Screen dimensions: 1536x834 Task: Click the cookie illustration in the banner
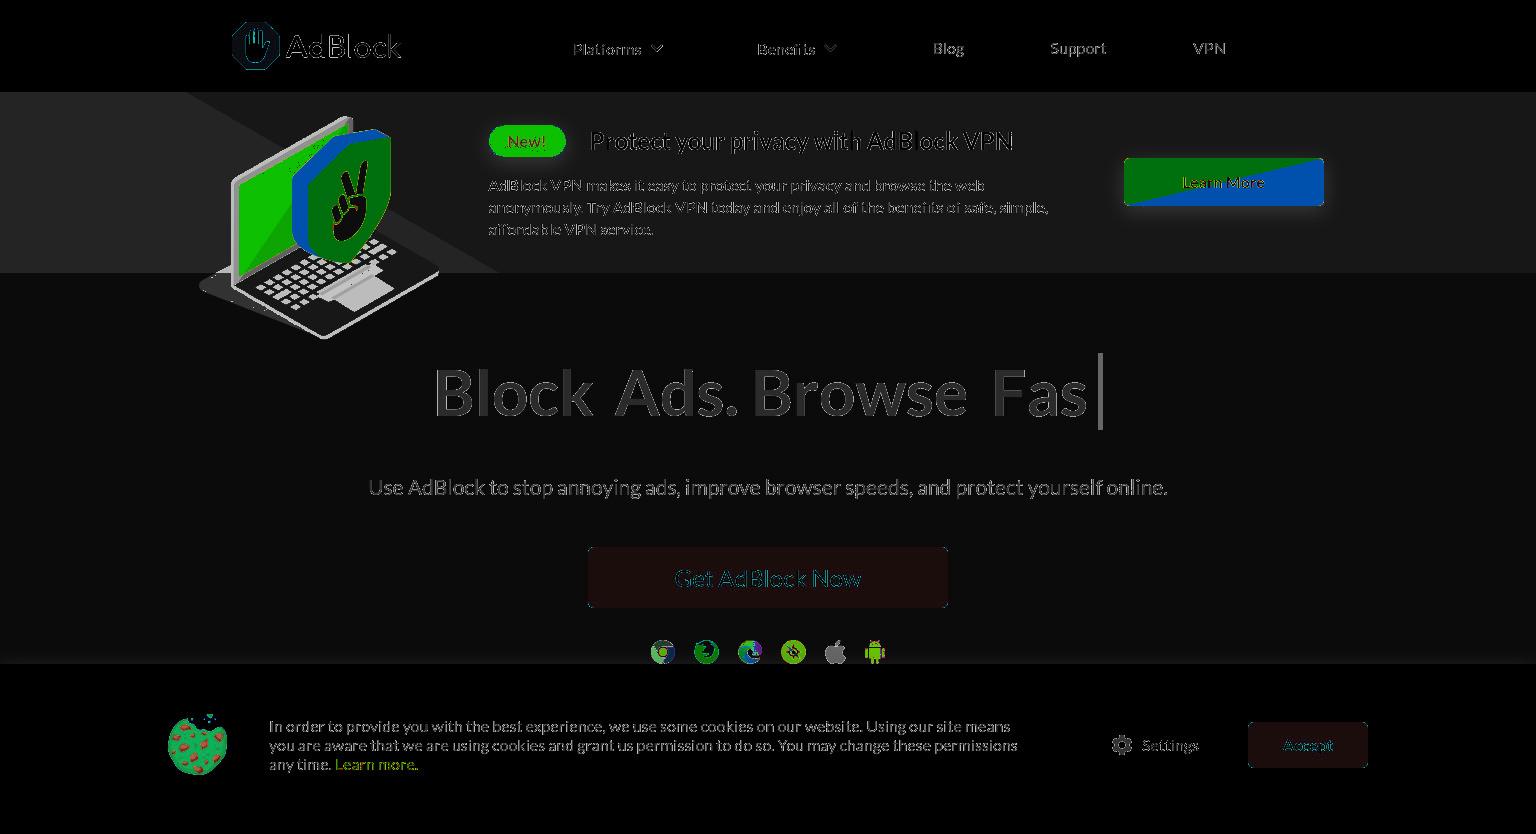pyautogui.click(x=198, y=744)
